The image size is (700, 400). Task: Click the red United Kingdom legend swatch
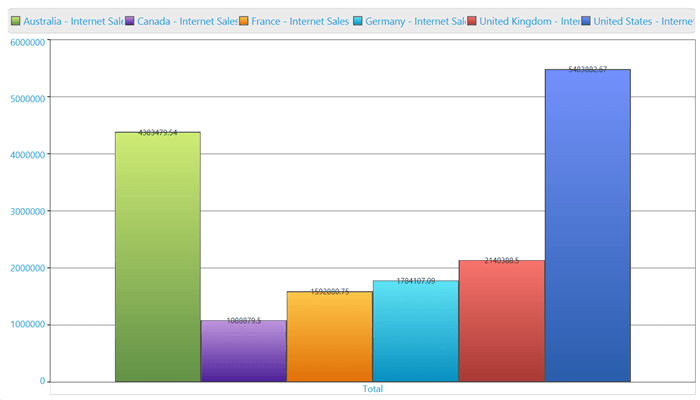[x=471, y=21]
